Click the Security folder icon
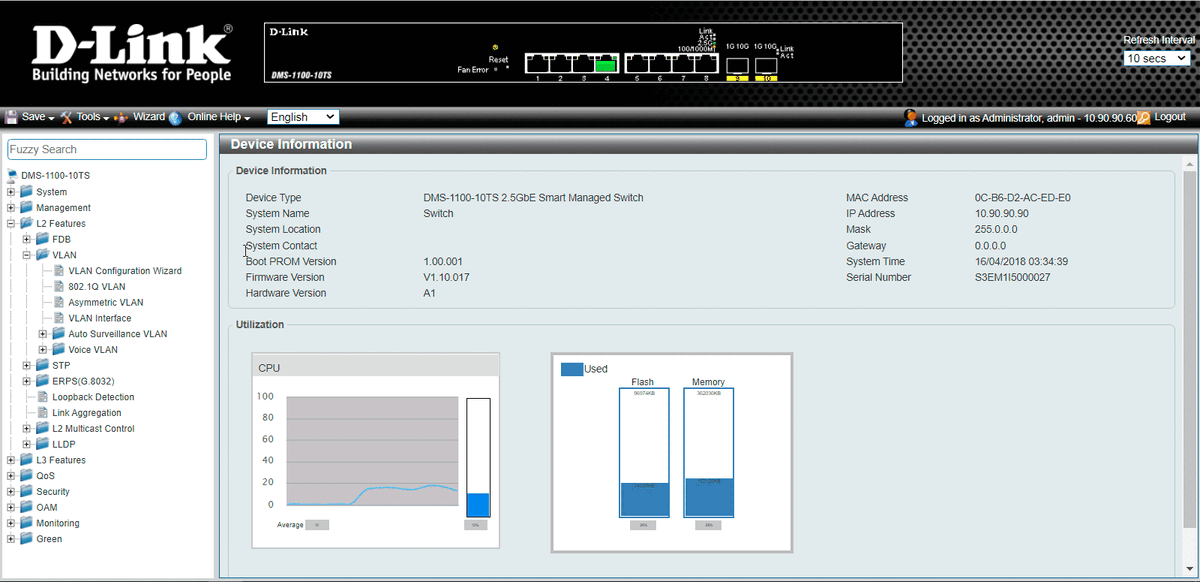The width and height of the screenshot is (1200, 582). [26, 491]
